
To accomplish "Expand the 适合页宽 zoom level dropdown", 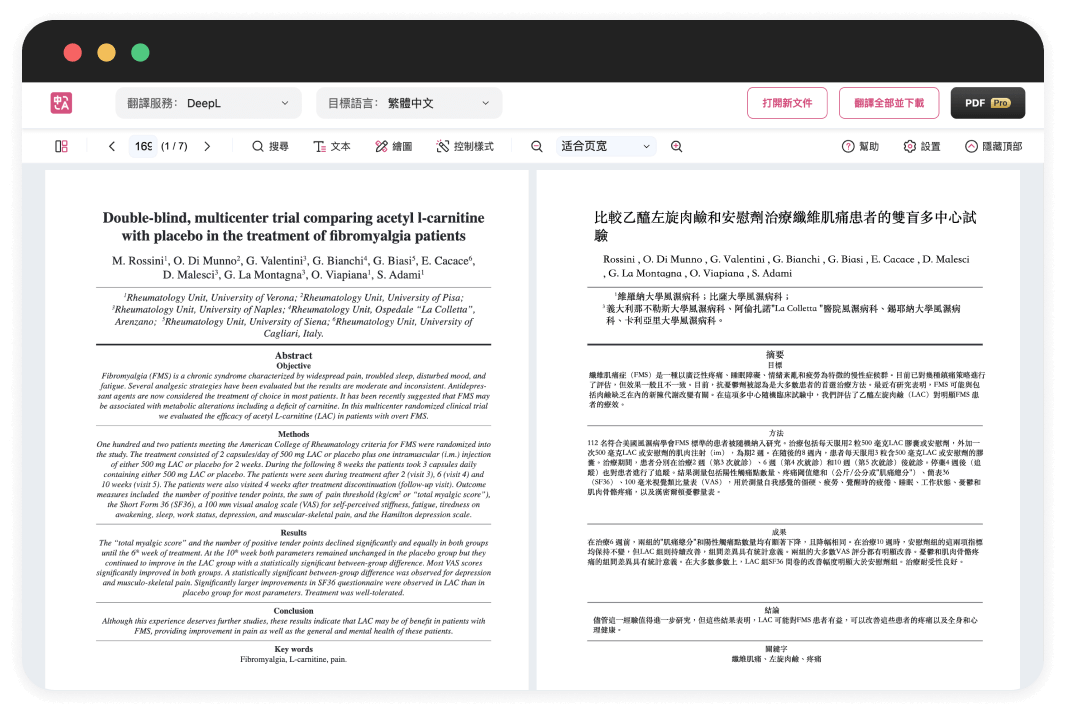I will click(x=606, y=146).
